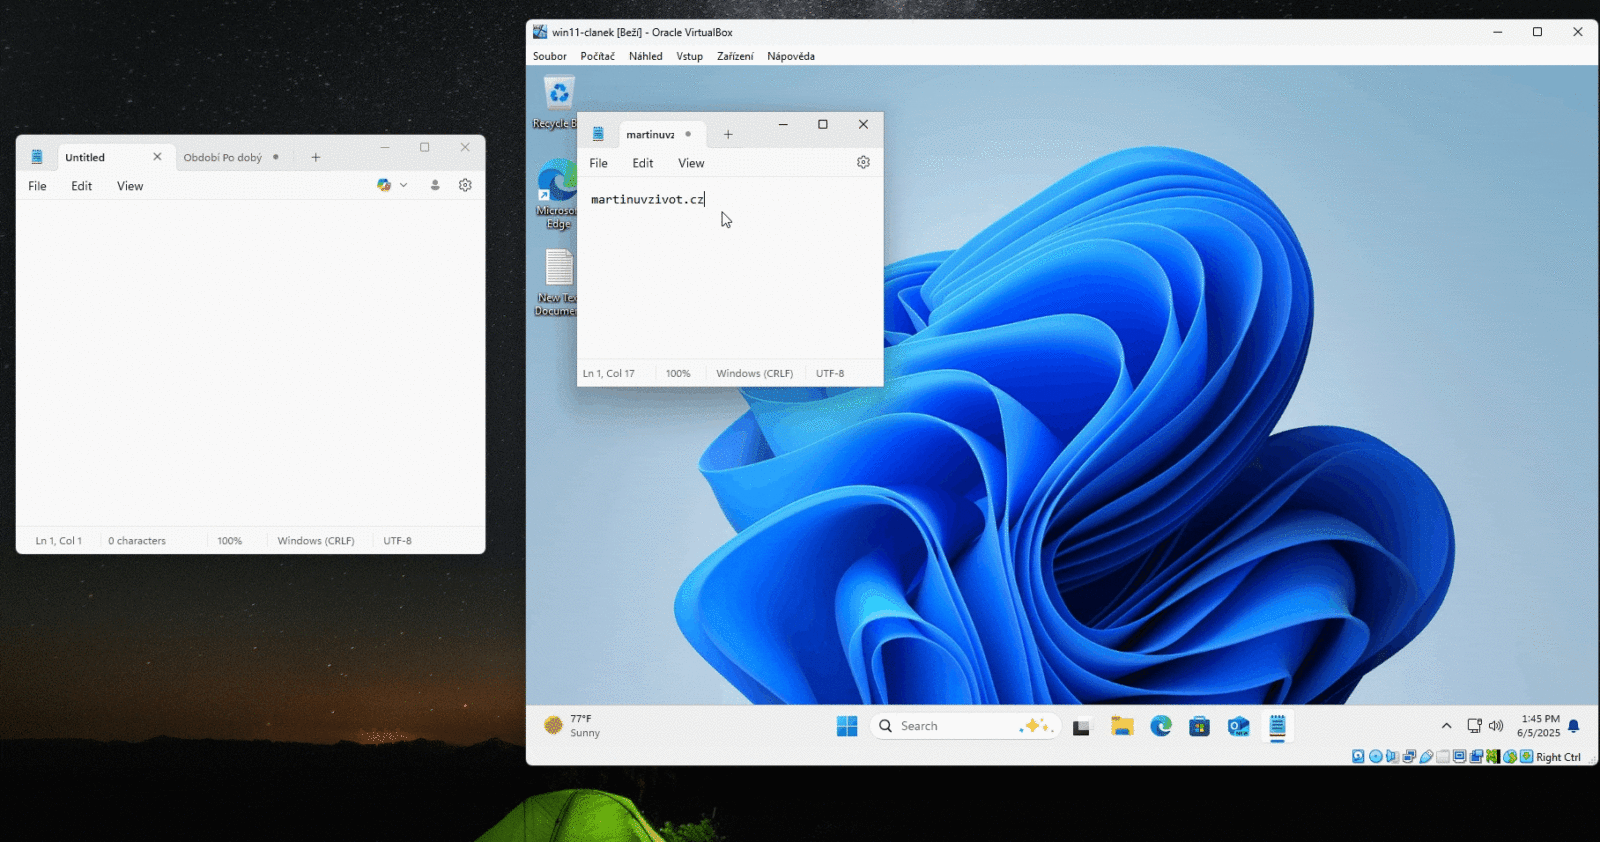
Task: Click Ln 1, Col 1 in host status bar
Action: pos(59,541)
